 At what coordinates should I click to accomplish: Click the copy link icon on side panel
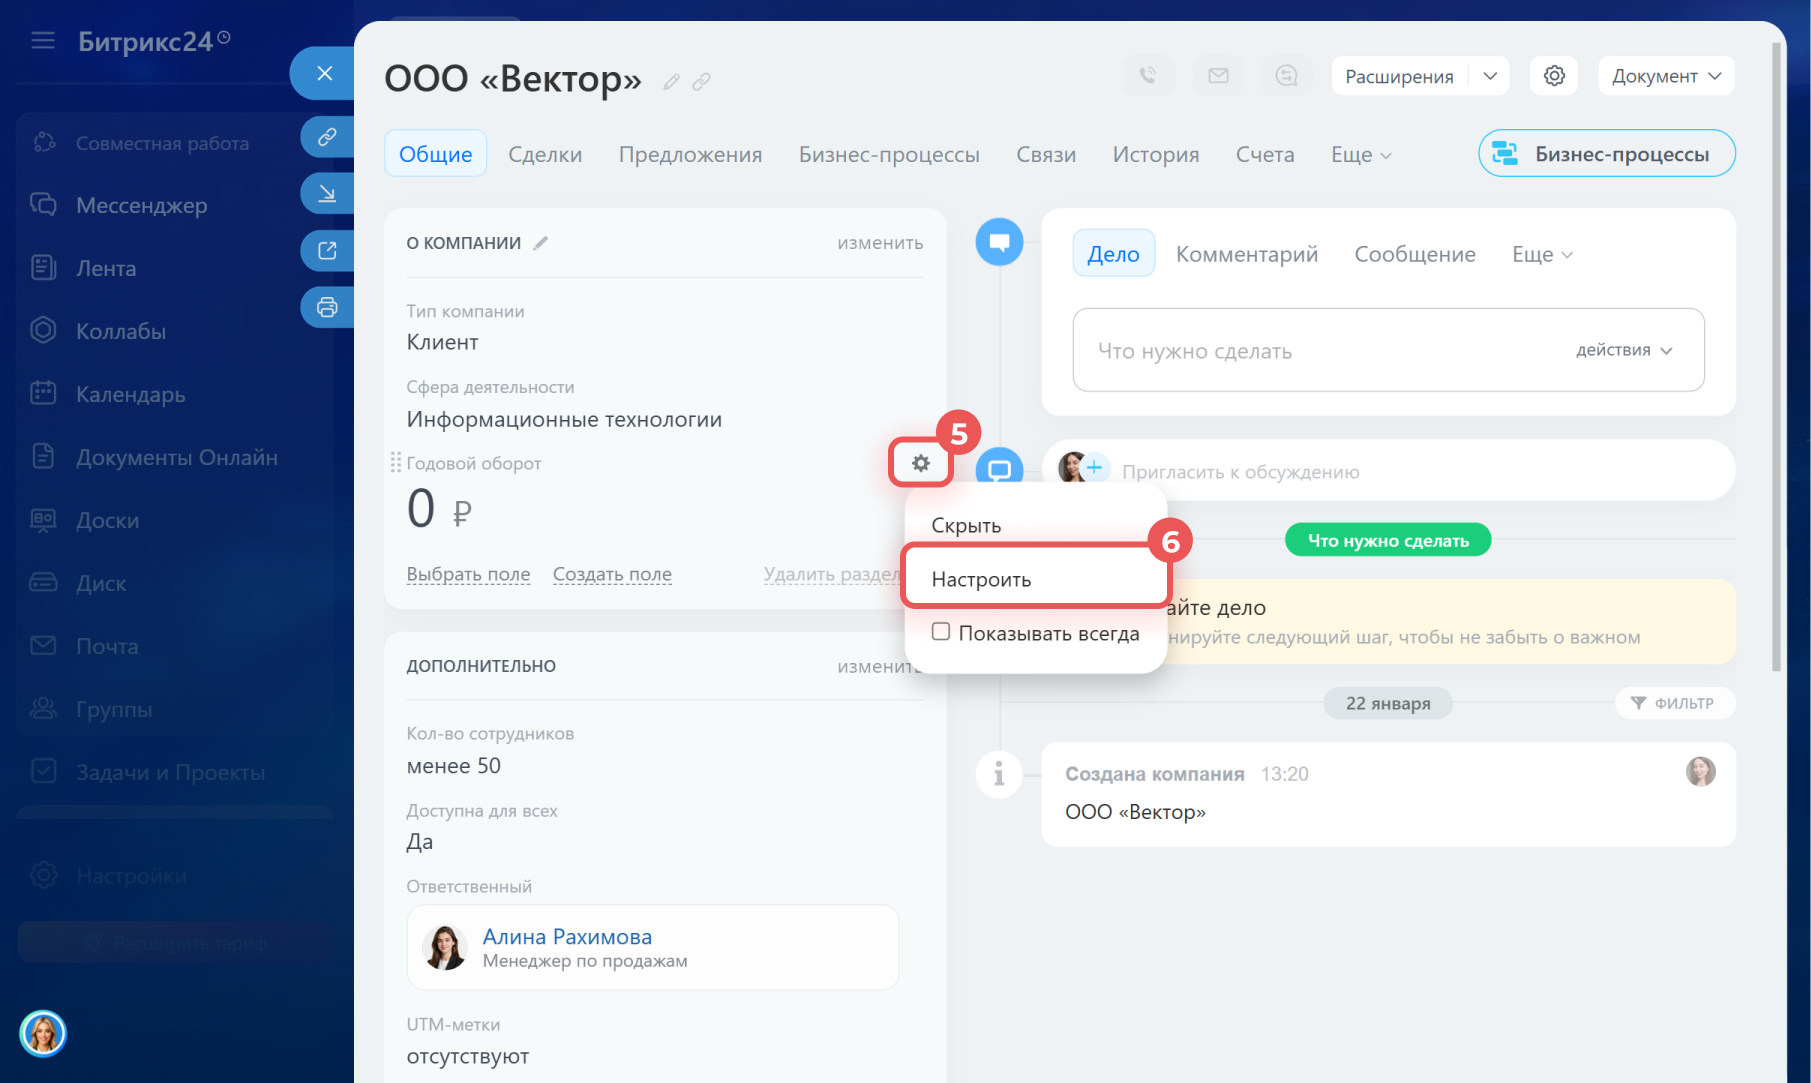point(327,137)
